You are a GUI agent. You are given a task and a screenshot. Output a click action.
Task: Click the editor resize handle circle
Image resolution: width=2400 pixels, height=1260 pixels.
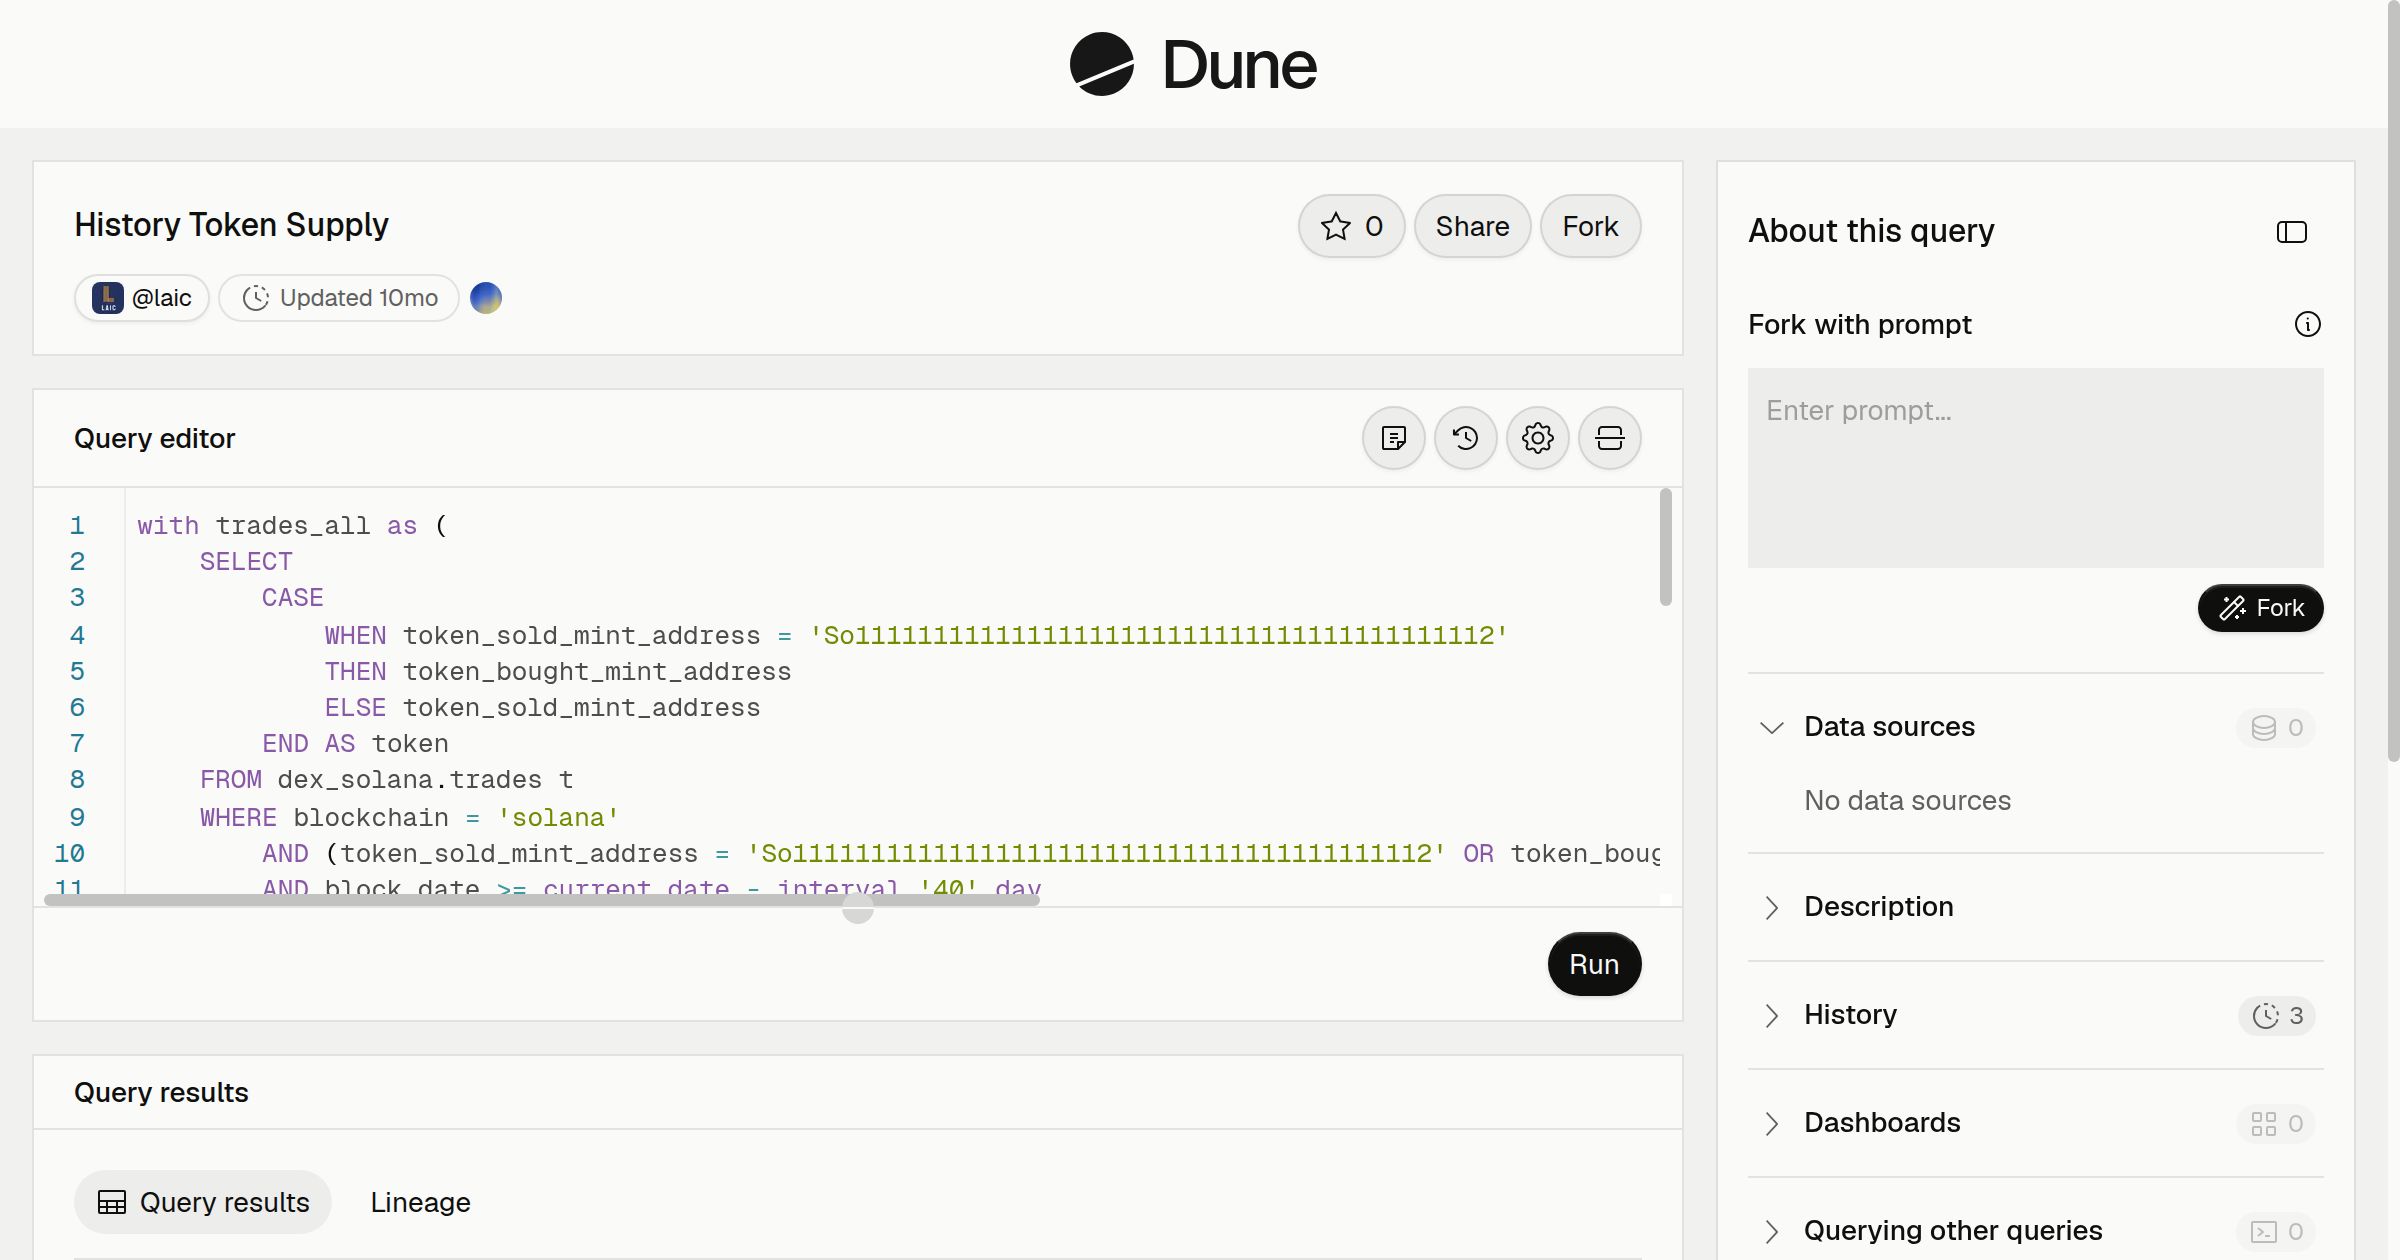click(x=858, y=908)
